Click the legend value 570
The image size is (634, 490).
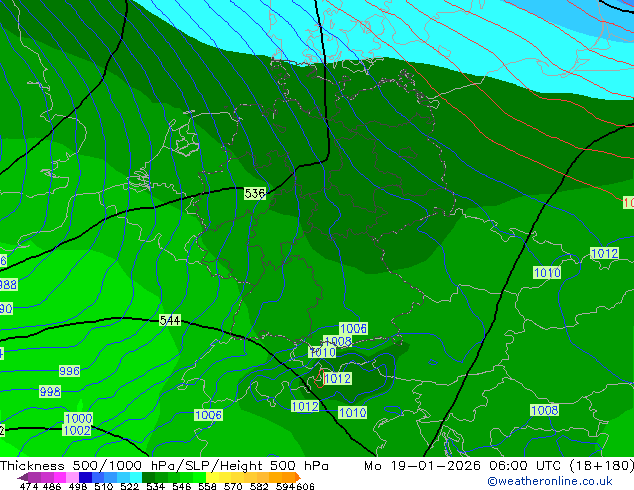[233, 486]
